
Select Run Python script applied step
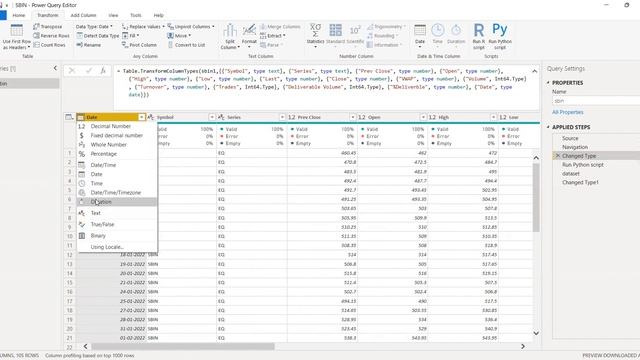pos(582,165)
